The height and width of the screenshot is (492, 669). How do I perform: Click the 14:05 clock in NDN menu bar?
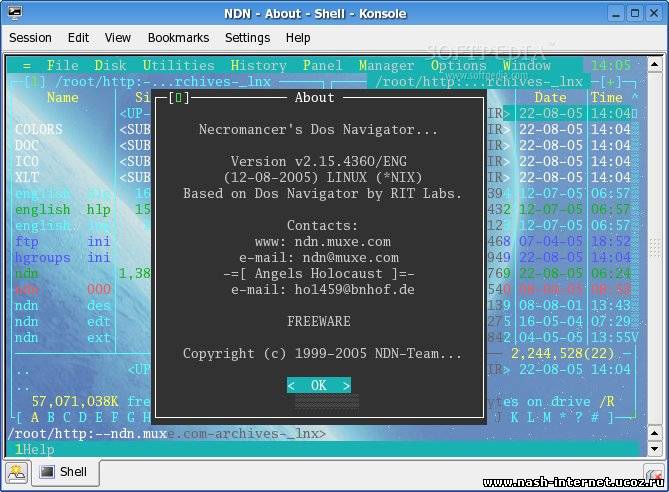[x=611, y=65]
